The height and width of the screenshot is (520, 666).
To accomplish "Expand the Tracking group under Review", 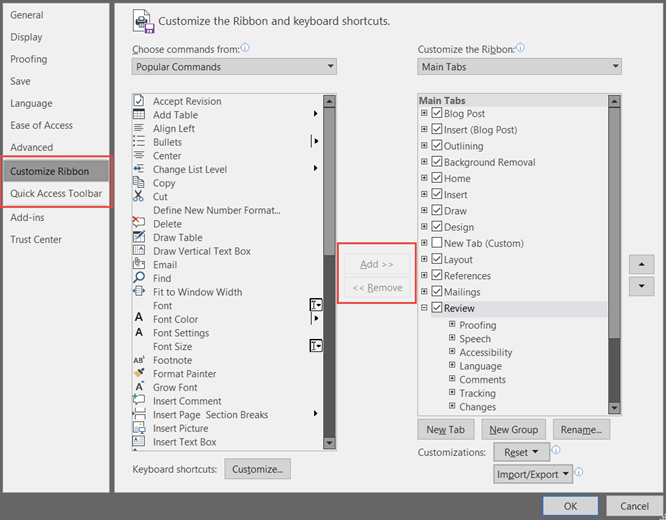I will click(452, 392).
